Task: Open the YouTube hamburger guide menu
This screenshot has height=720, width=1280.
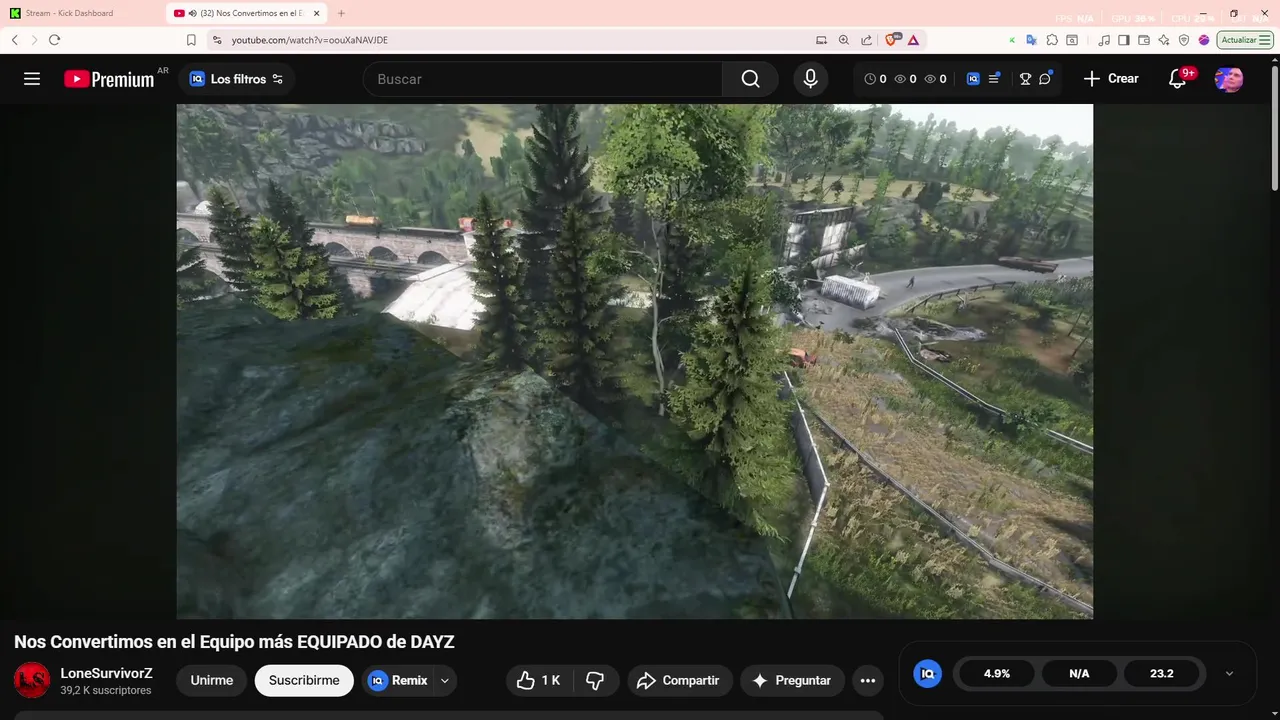Action: [x=32, y=79]
